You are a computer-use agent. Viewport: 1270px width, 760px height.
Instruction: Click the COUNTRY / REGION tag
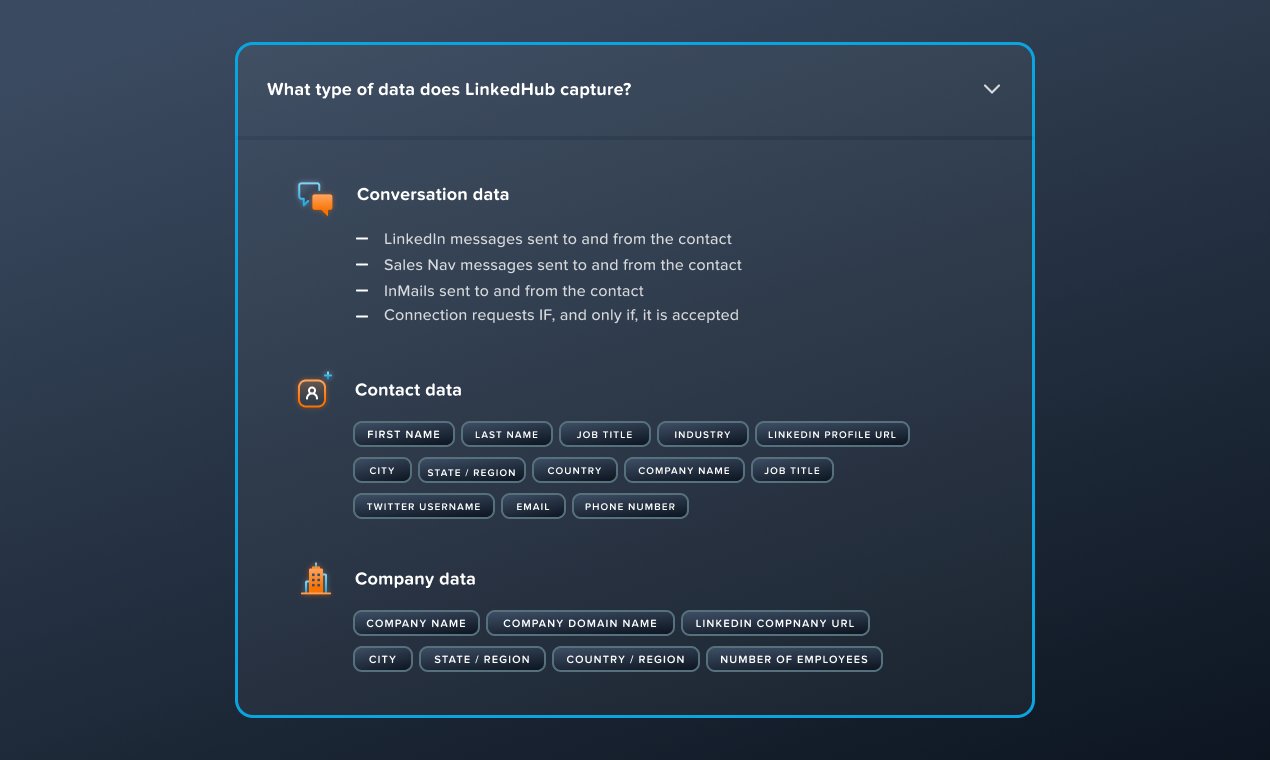[x=626, y=659]
